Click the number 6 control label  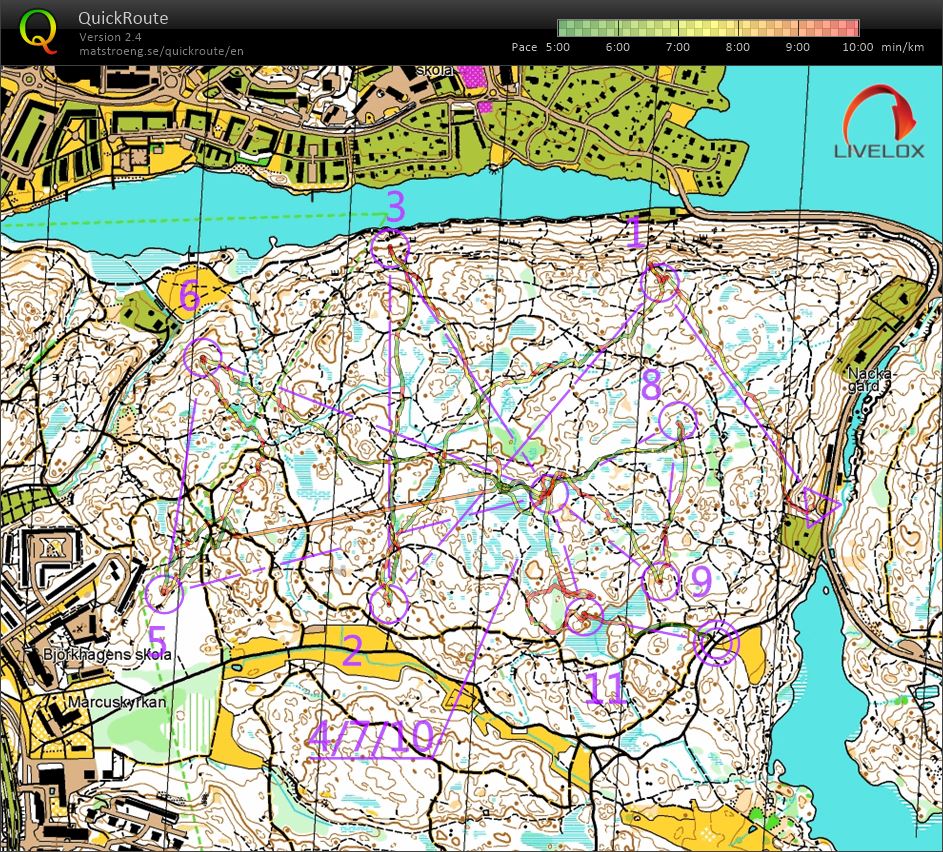tap(189, 296)
